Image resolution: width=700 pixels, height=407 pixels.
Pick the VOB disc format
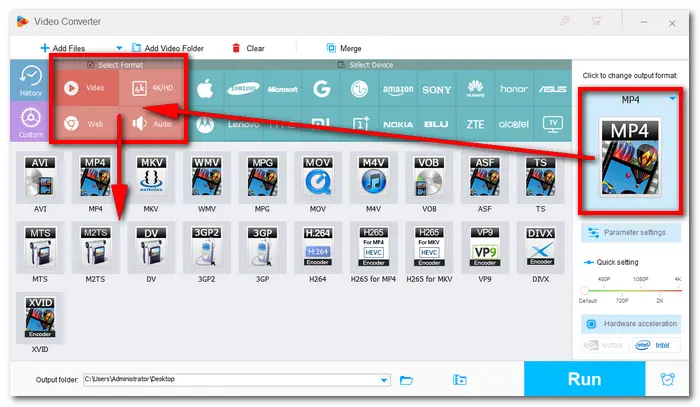[429, 177]
